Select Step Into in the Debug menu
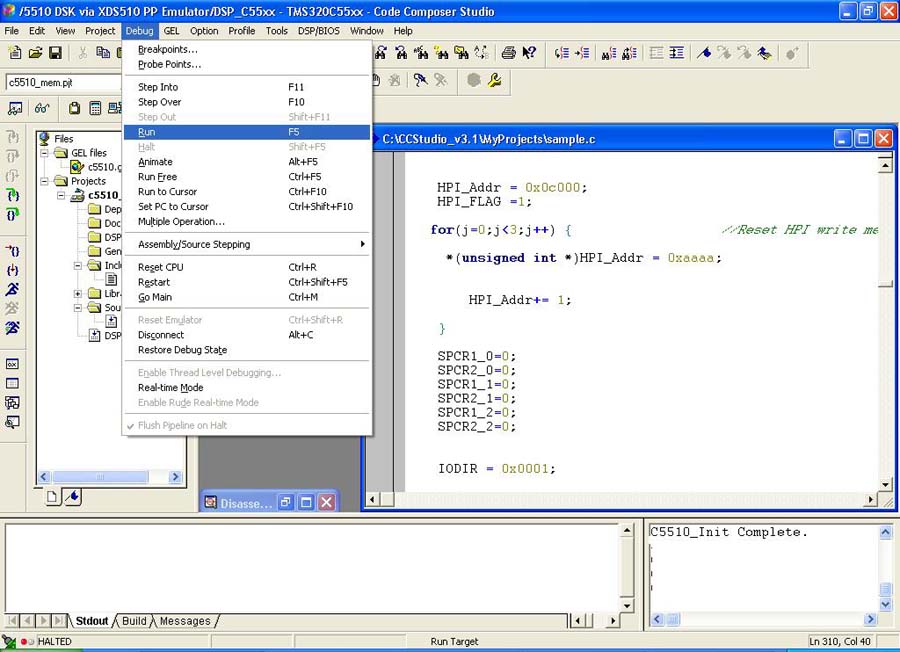 pyautogui.click(x=247, y=87)
